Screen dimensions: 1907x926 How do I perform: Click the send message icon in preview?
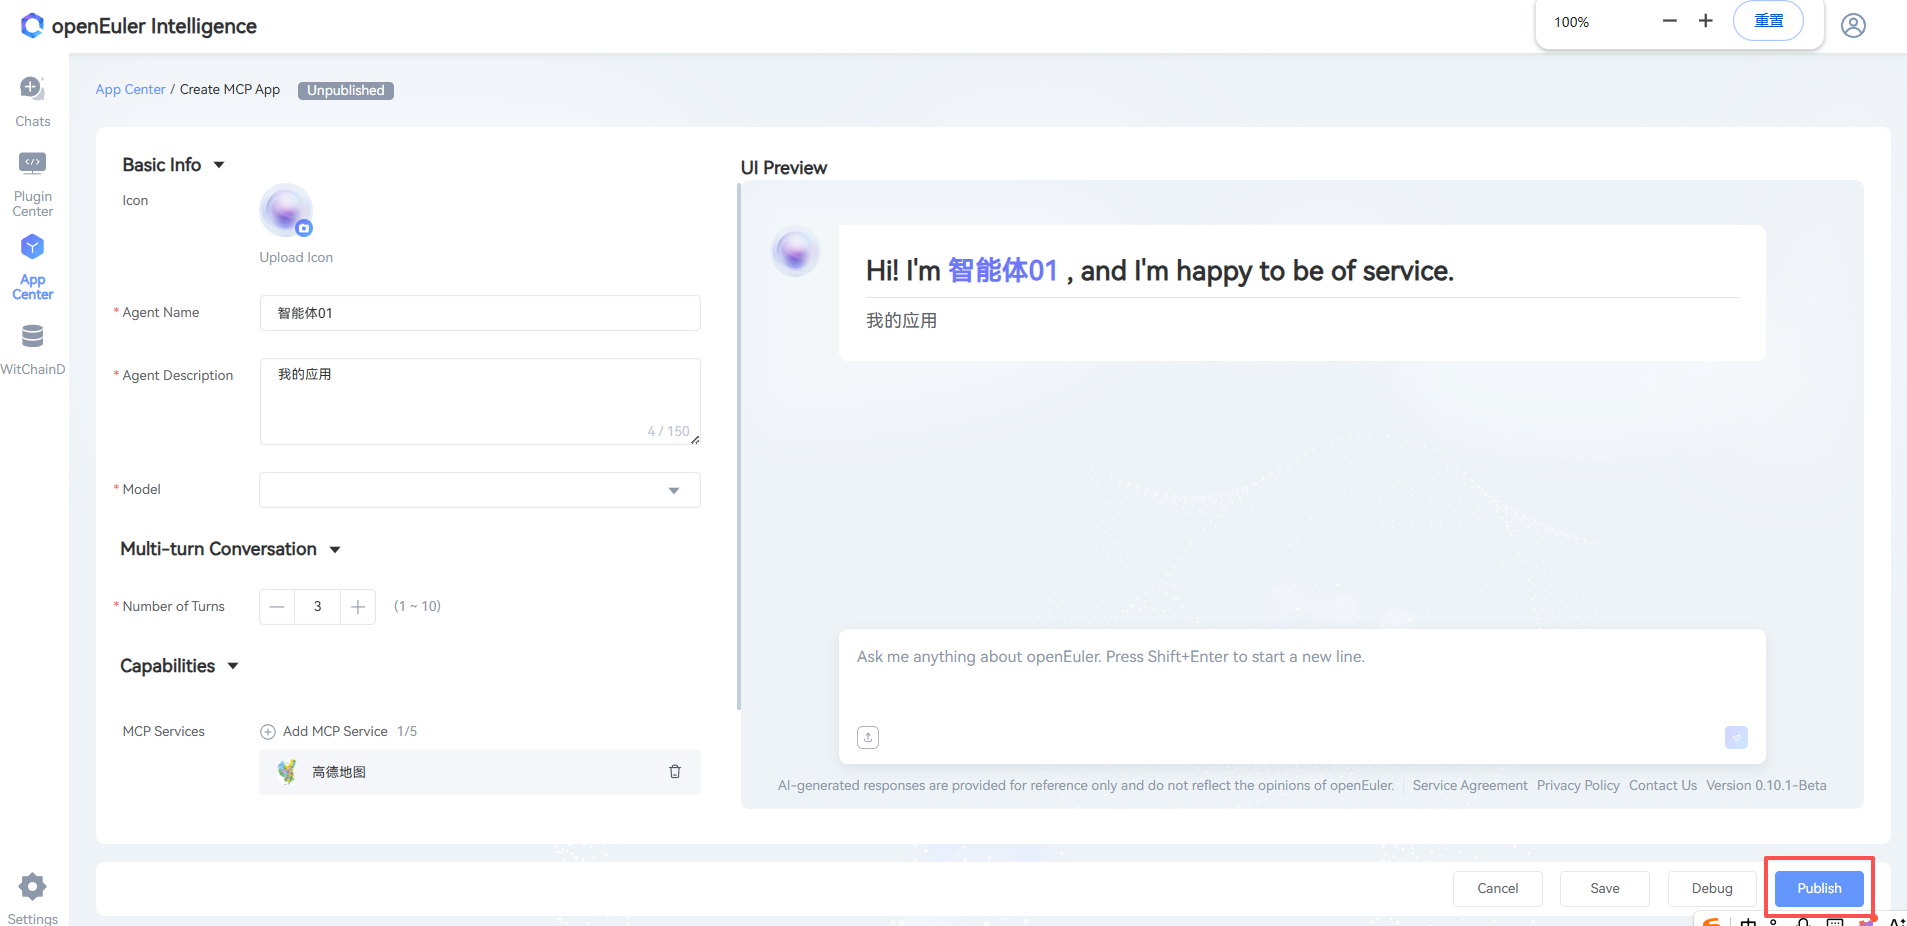click(x=1736, y=737)
